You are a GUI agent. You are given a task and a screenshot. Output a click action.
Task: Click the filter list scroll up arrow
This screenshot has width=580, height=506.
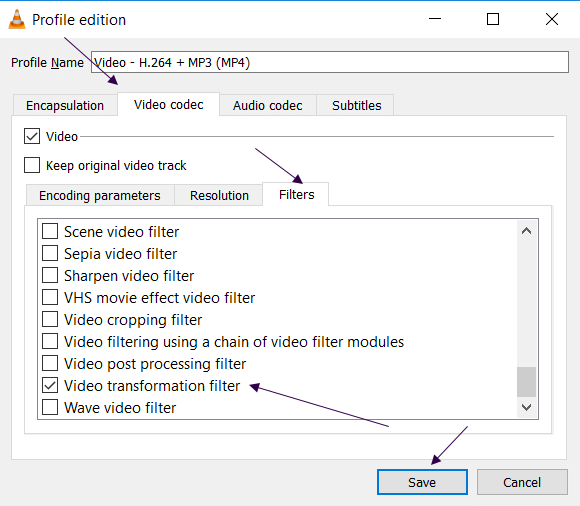point(526,231)
